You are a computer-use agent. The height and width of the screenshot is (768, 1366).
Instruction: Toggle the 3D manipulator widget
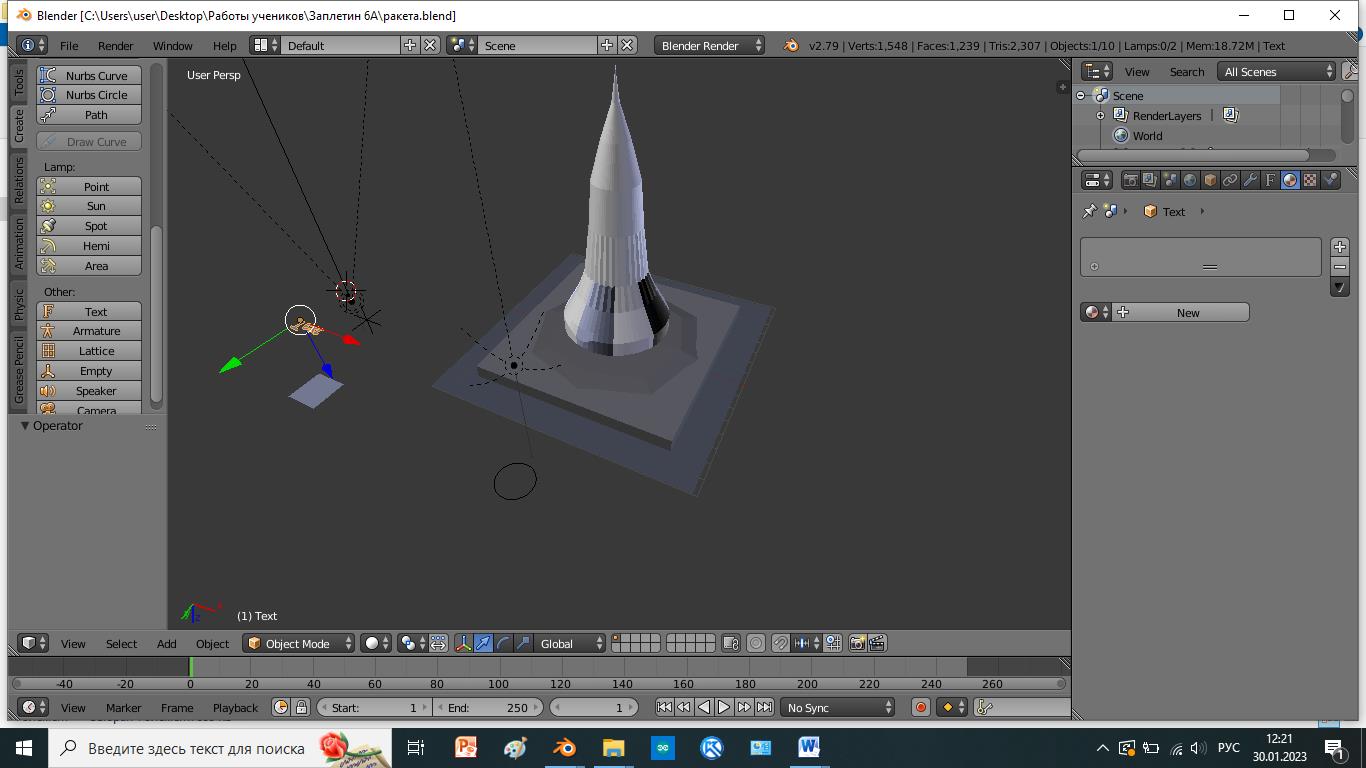(464, 643)
